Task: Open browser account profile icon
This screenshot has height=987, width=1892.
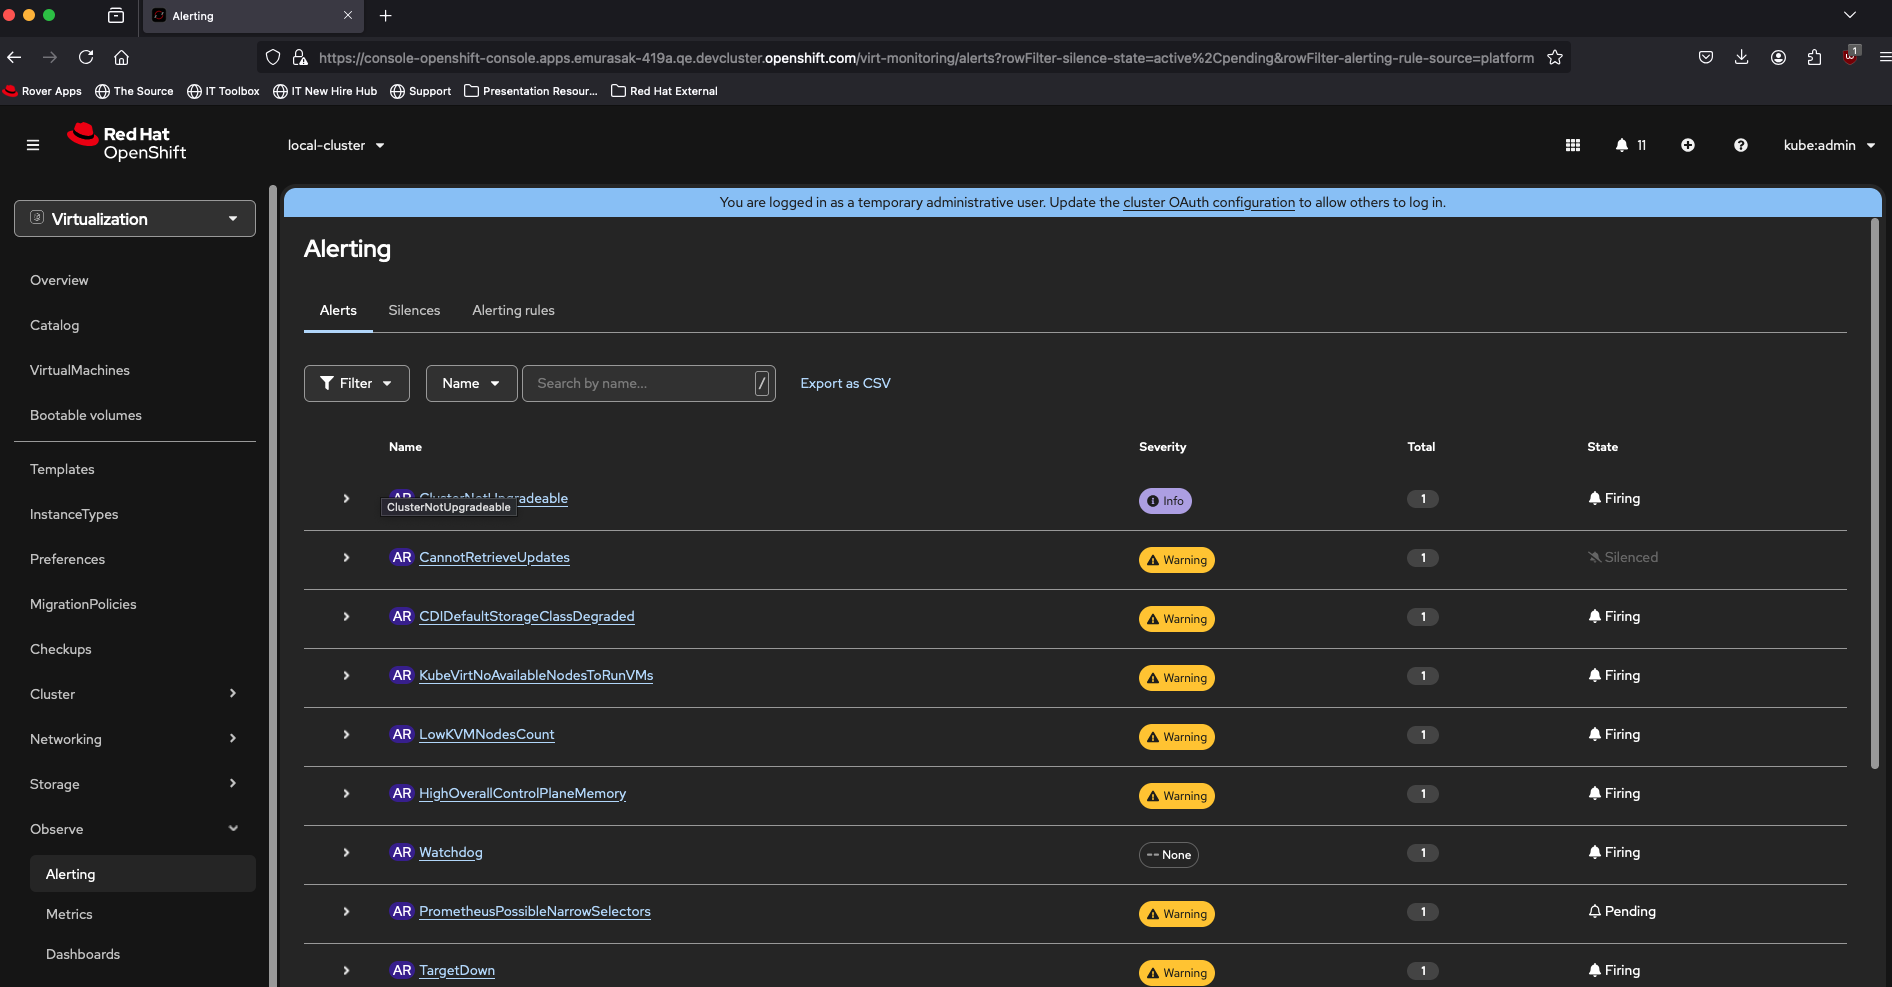Action: click(1778, 57)
